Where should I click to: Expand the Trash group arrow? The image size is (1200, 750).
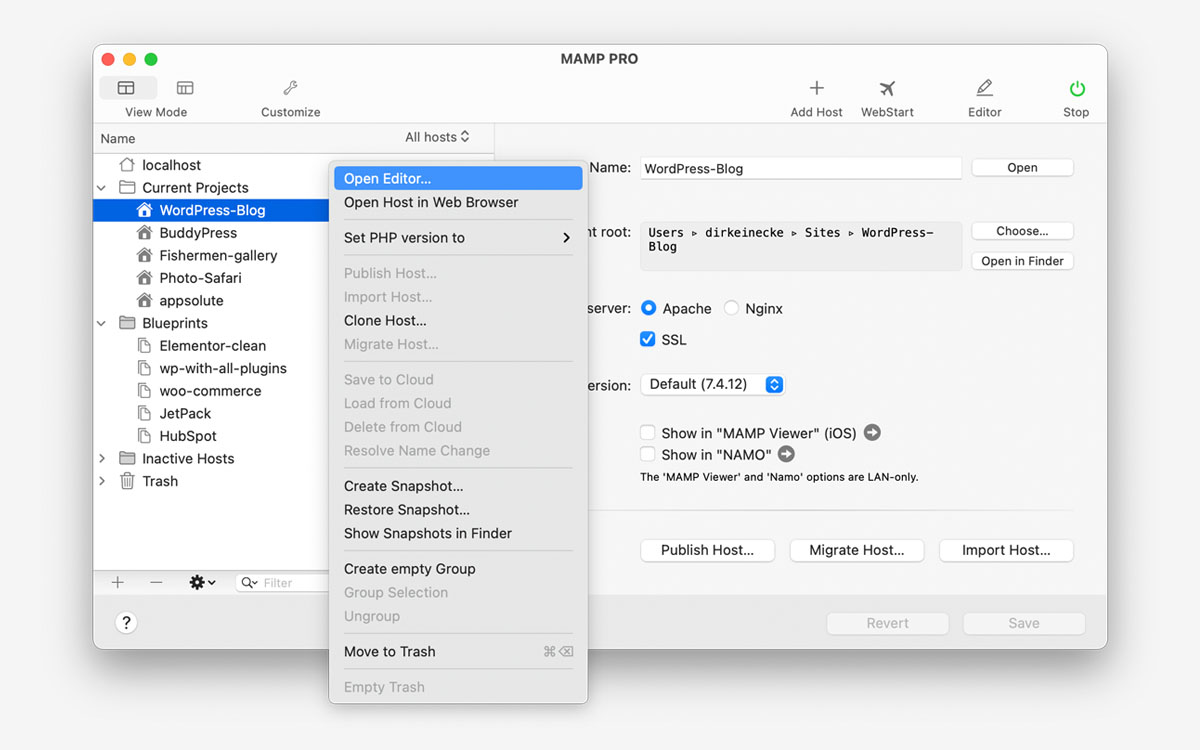101,481
